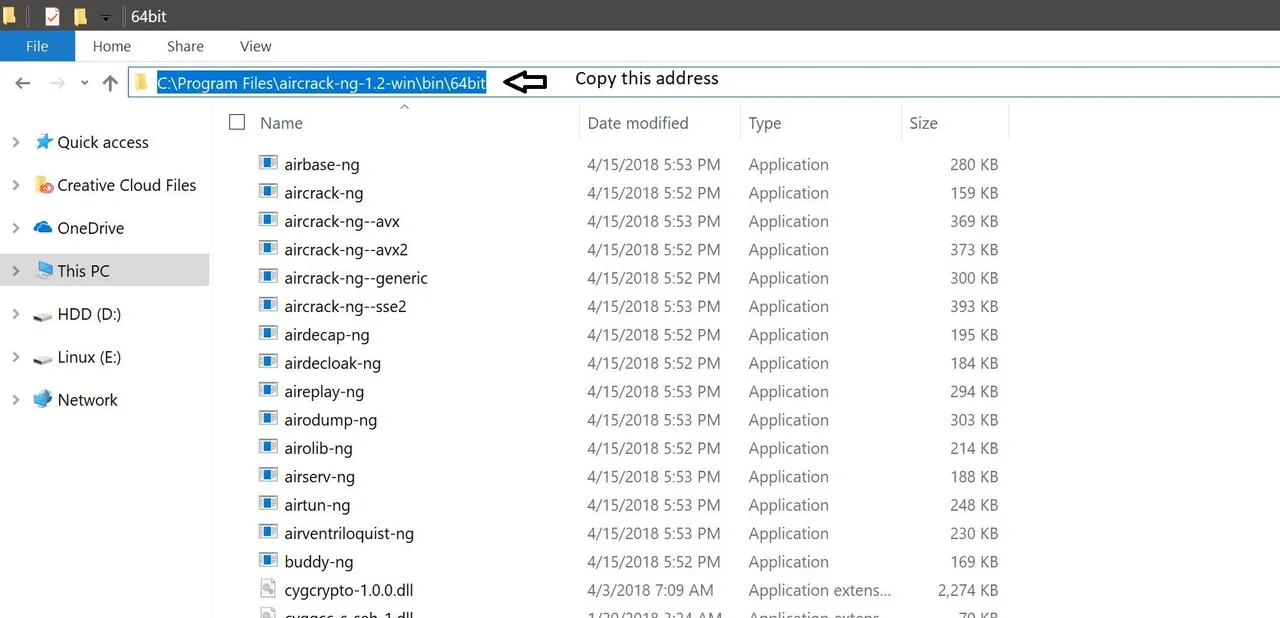
Task: Click the aircrack-ng--generic file icon
Action: tap(268, 276)
